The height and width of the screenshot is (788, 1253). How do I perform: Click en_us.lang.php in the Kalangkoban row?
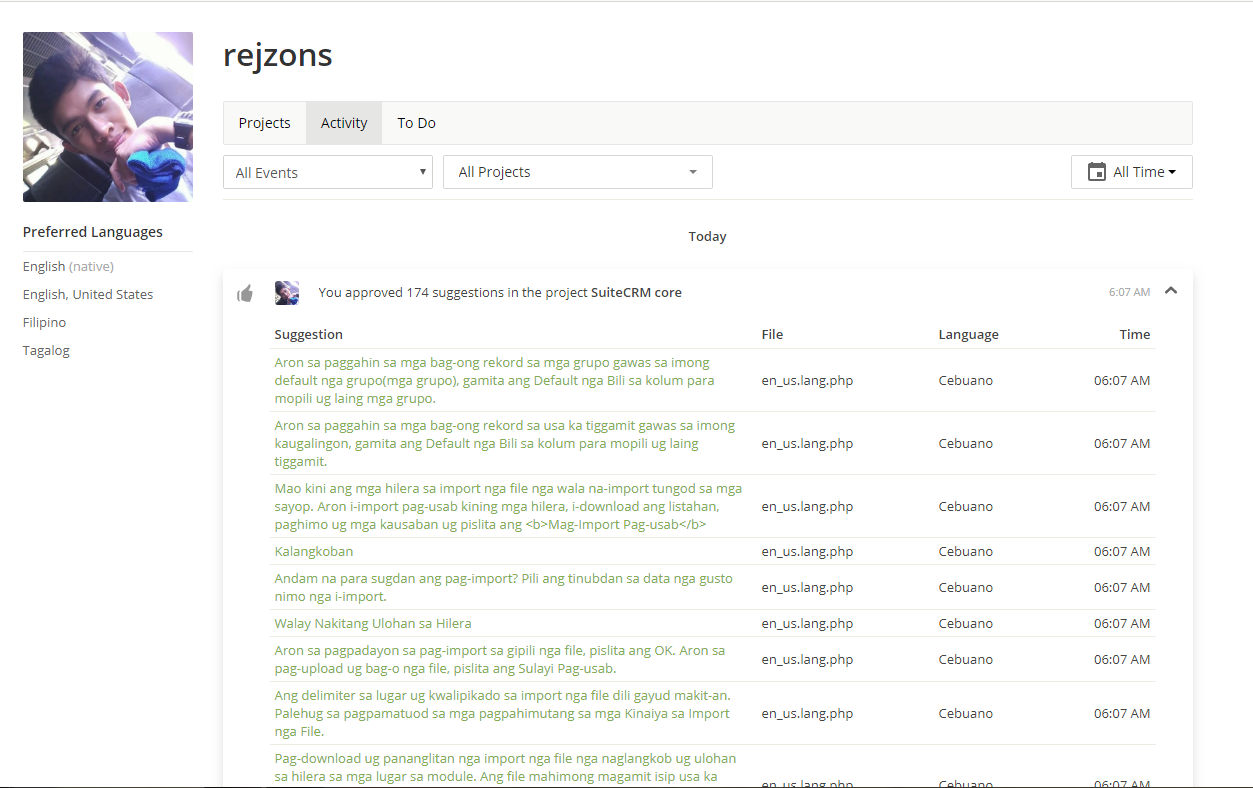click(x=807, y=551)
